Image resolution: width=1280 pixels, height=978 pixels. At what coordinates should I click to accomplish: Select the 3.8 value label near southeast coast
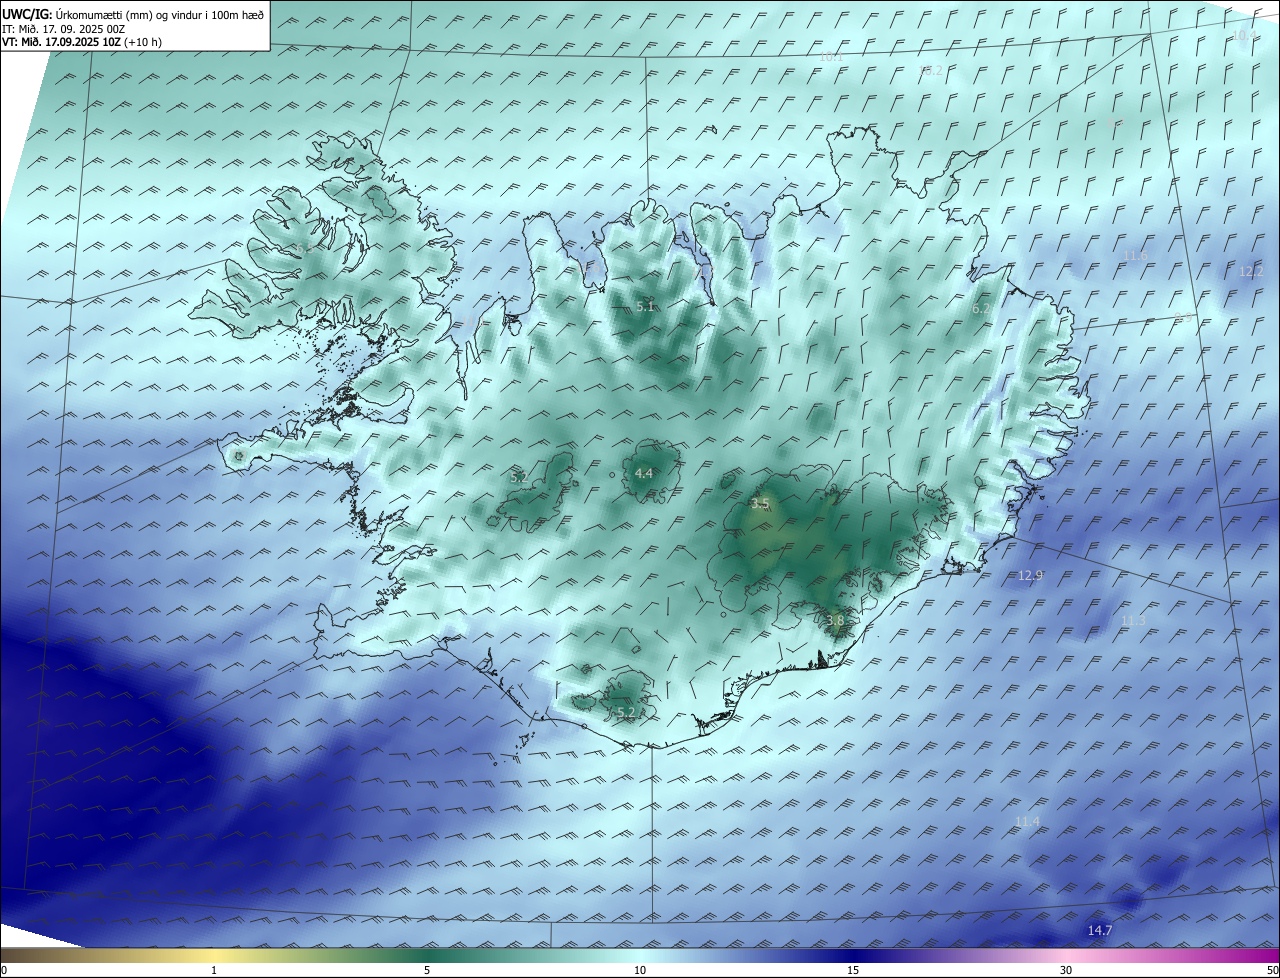point(836,621)
